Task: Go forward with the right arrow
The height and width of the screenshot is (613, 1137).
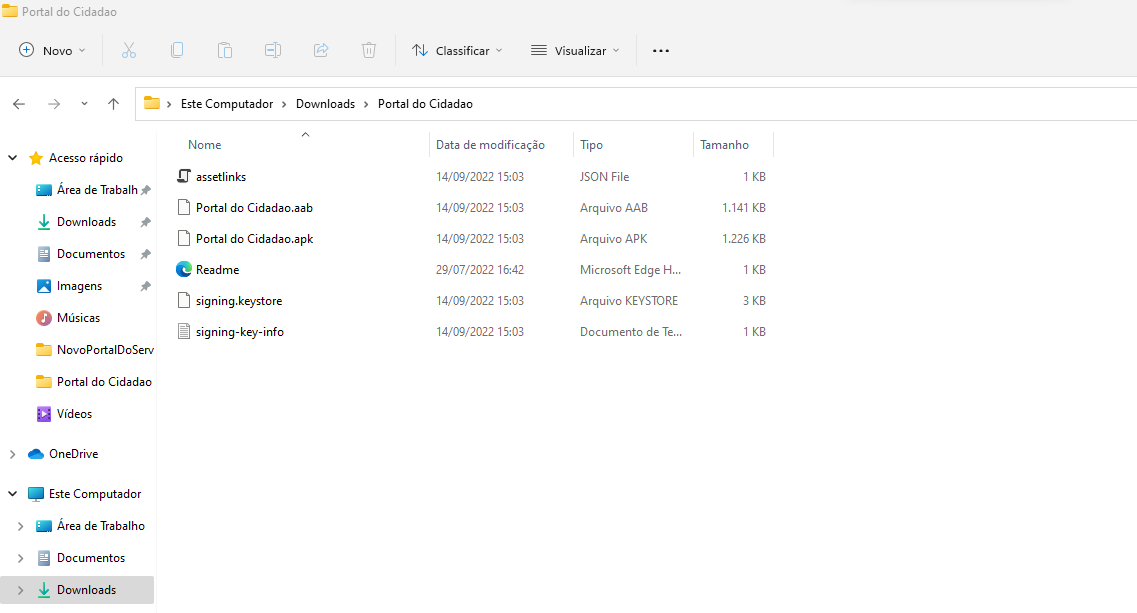Action: coord(54,104)
